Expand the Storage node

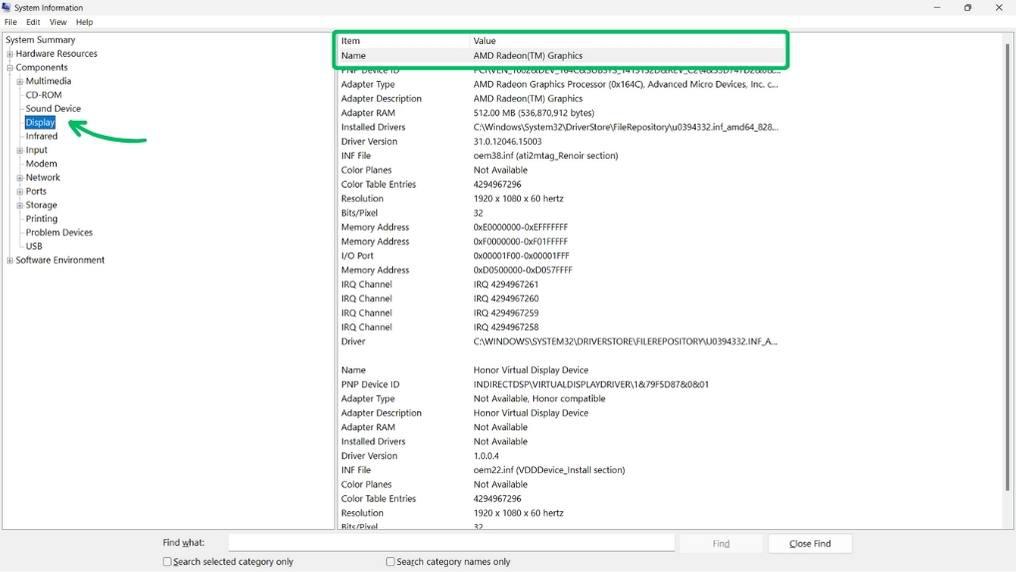click(x=19, y=205)
